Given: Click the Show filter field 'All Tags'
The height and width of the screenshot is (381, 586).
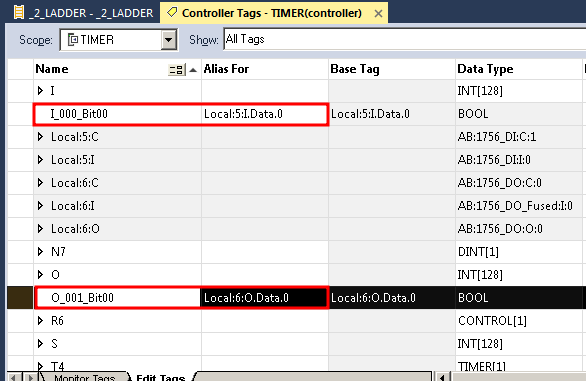Looking at the screenshot, I should pos(405,39).
